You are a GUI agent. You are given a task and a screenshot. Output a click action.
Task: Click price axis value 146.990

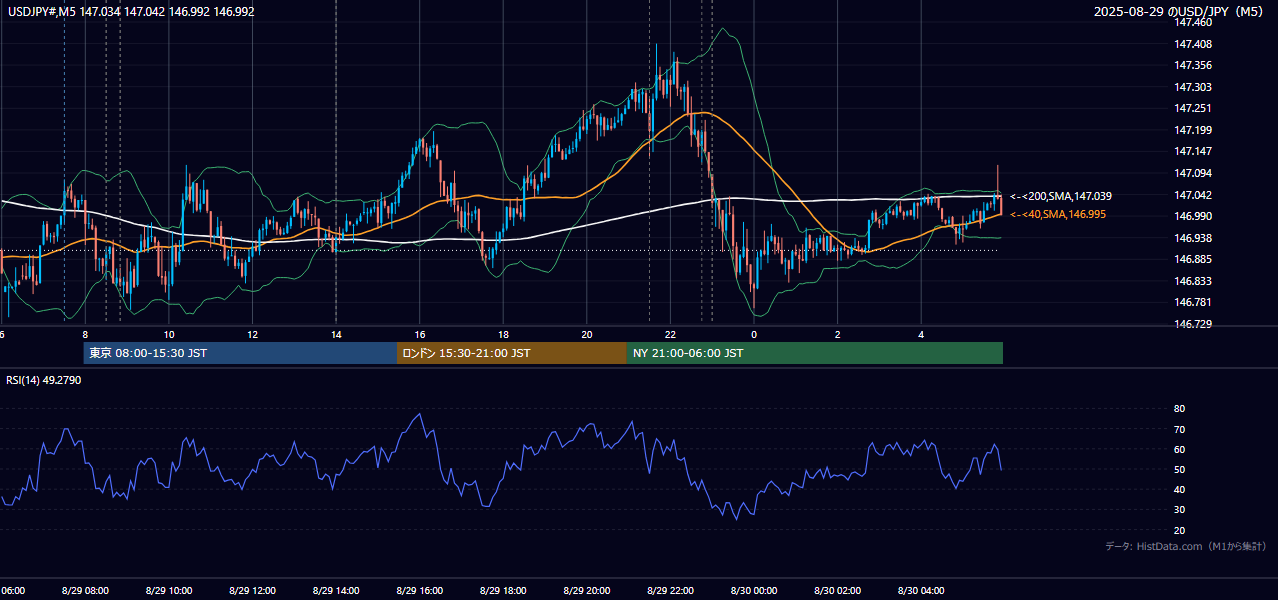(1194, 216)
